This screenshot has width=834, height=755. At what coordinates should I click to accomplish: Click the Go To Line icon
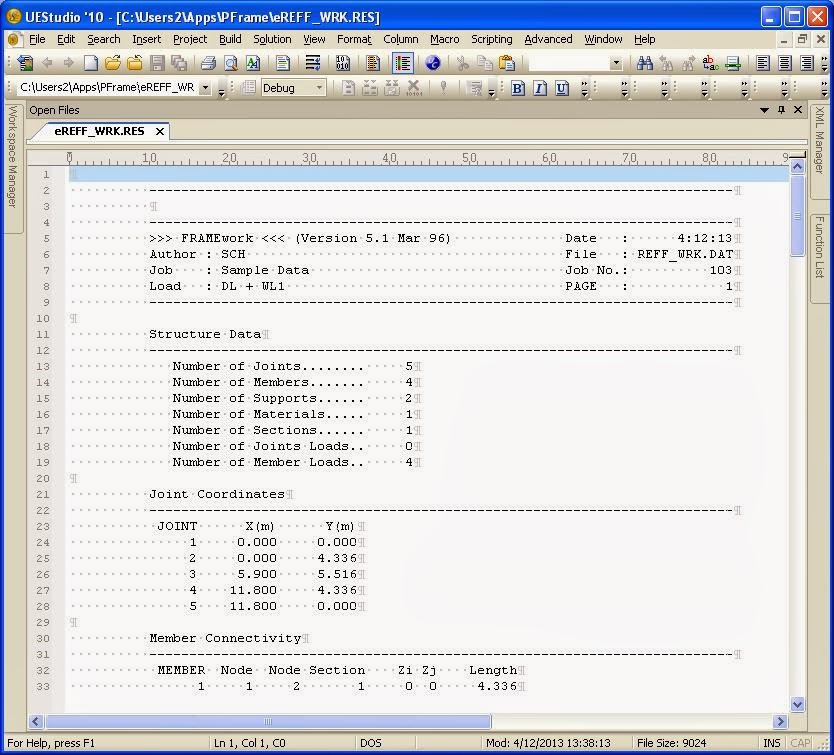[732, 63]
